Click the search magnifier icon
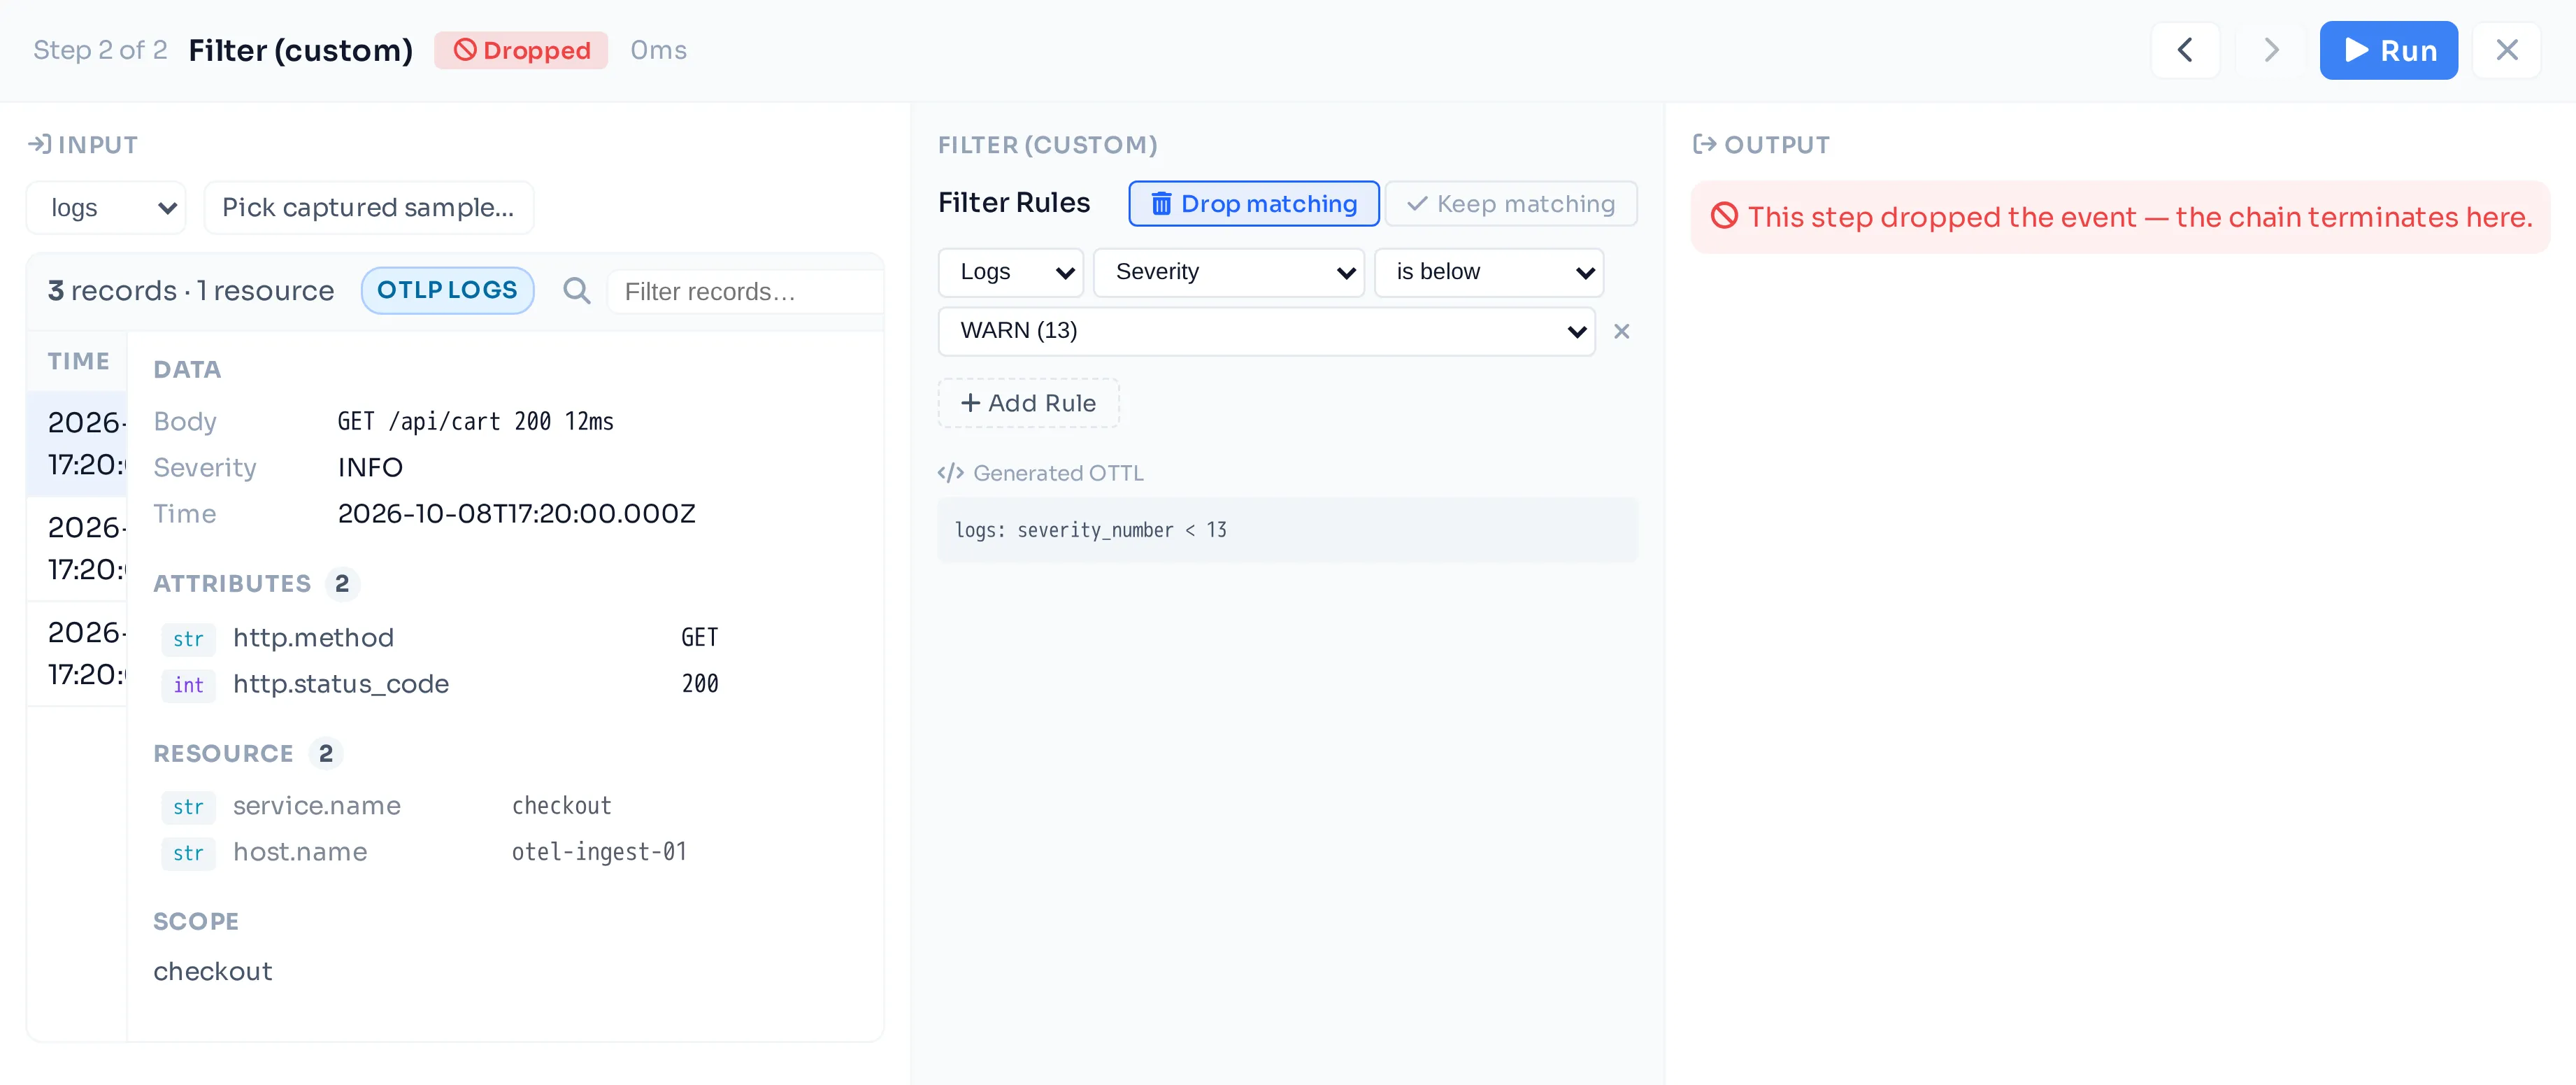 pos(576,291)
